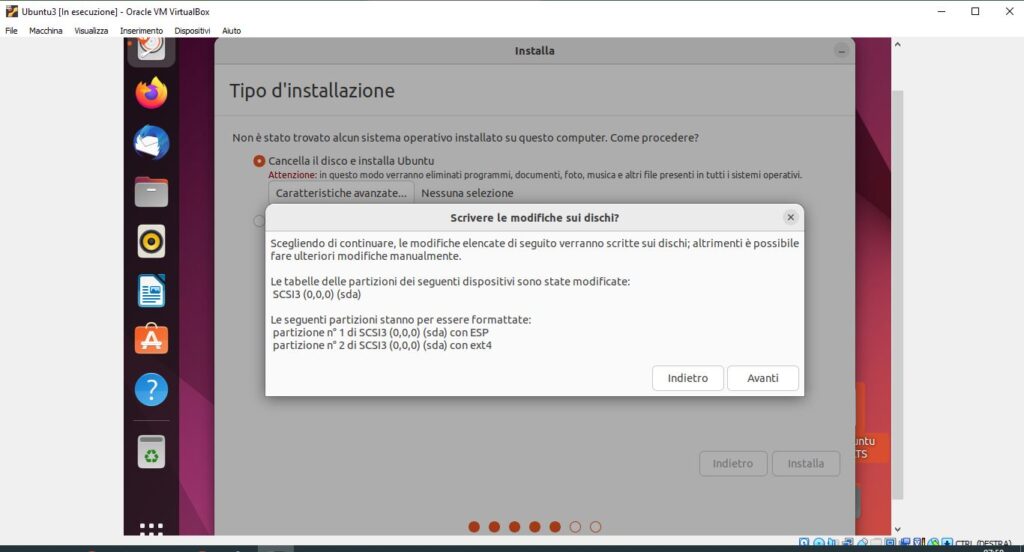The width and height of the screenshot is (1024, 552).
Task: Click the red 'Attenzione:' warning text
Action: pos(293,175)
